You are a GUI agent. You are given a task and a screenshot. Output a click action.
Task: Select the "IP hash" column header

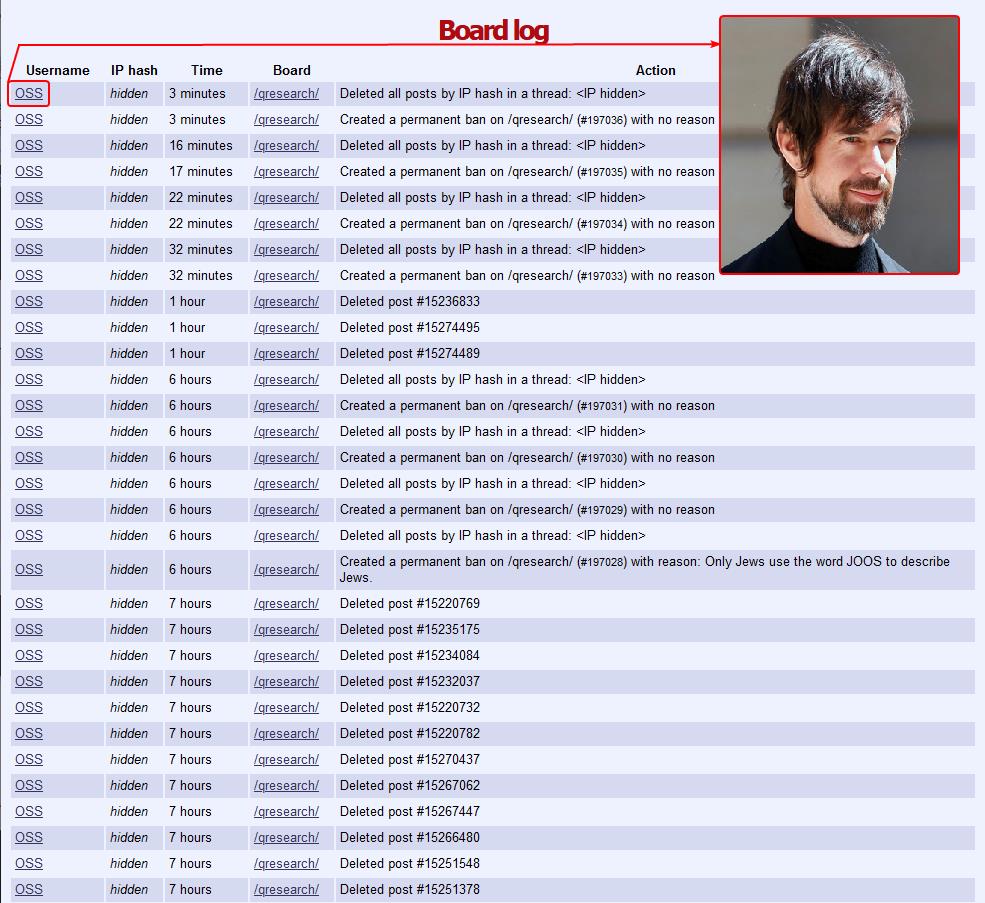pyautogui.click(x=134, y=70)
